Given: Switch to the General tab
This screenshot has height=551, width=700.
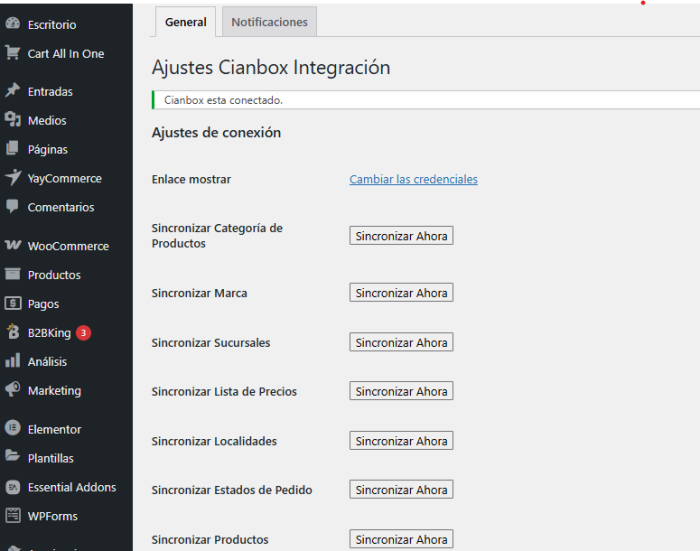Looking at the screenshot, I should [x=185, y=22].
